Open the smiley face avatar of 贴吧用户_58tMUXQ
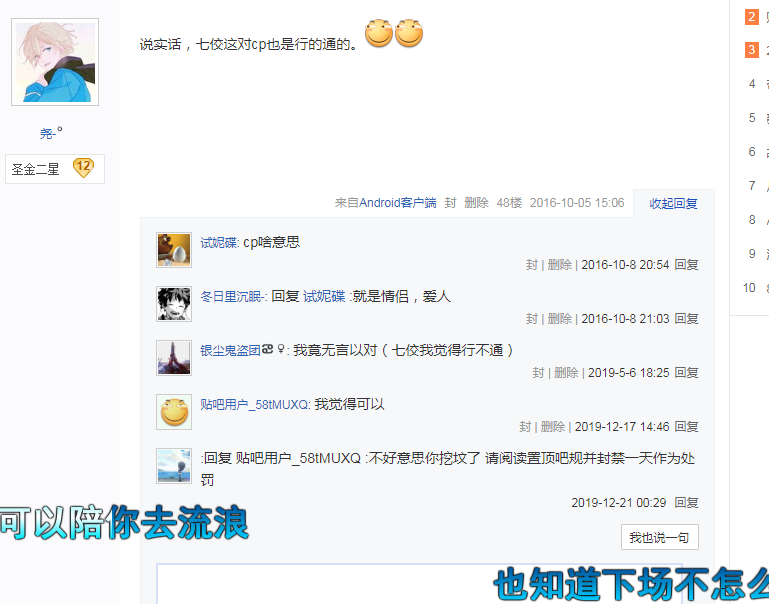Image resolution: width=769 pixels, height=604 pixels. coord(174,412)
